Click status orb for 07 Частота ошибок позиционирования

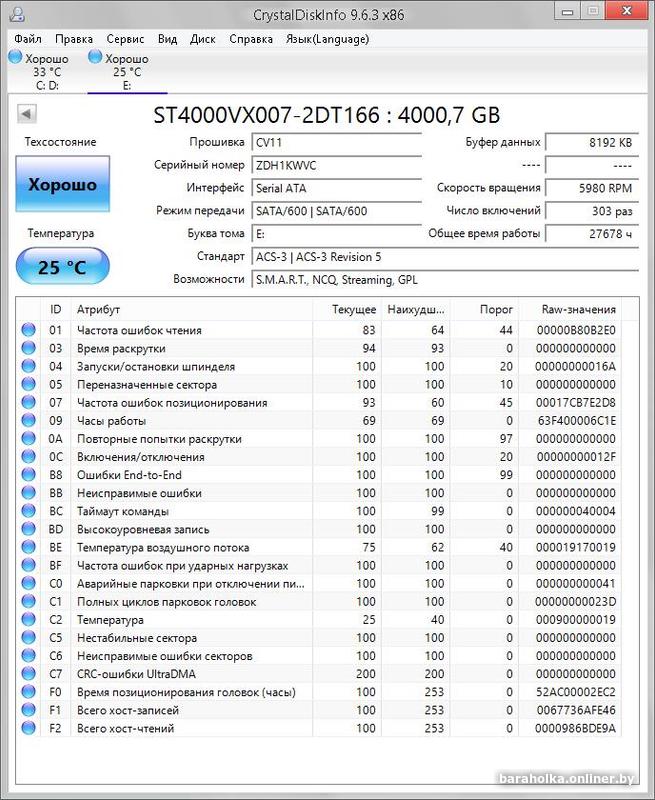click(x=29, y=402)
